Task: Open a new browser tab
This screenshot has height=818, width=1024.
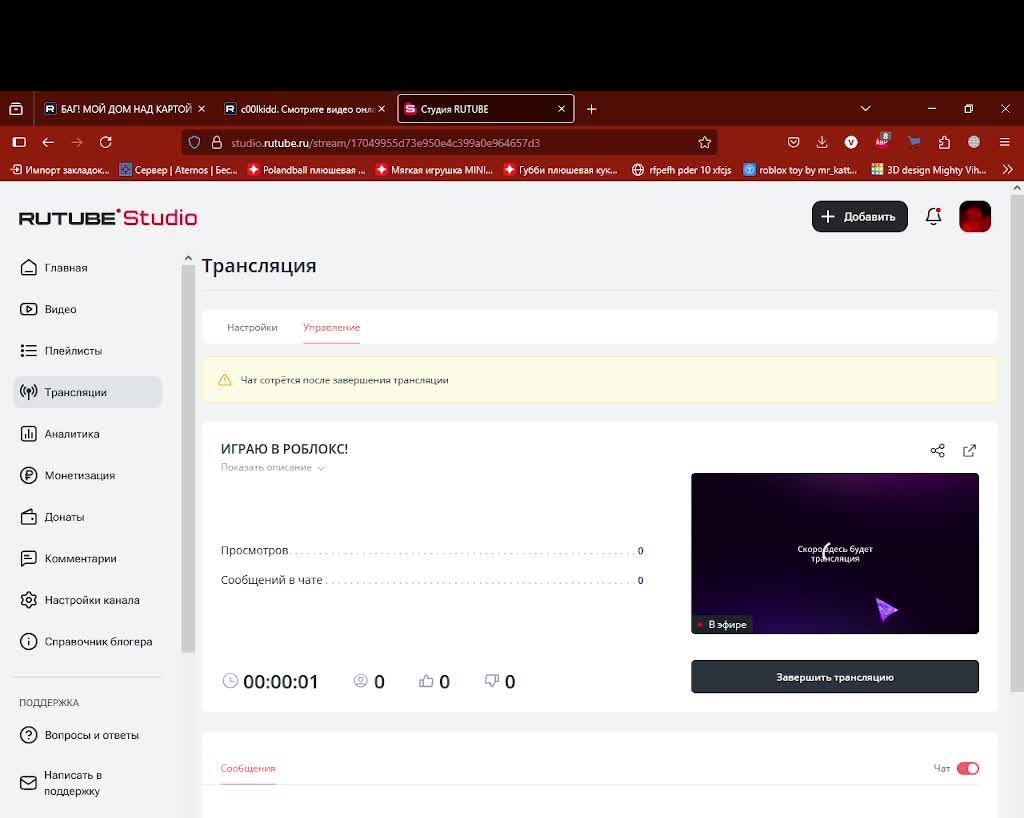Action: click(591, 109)
